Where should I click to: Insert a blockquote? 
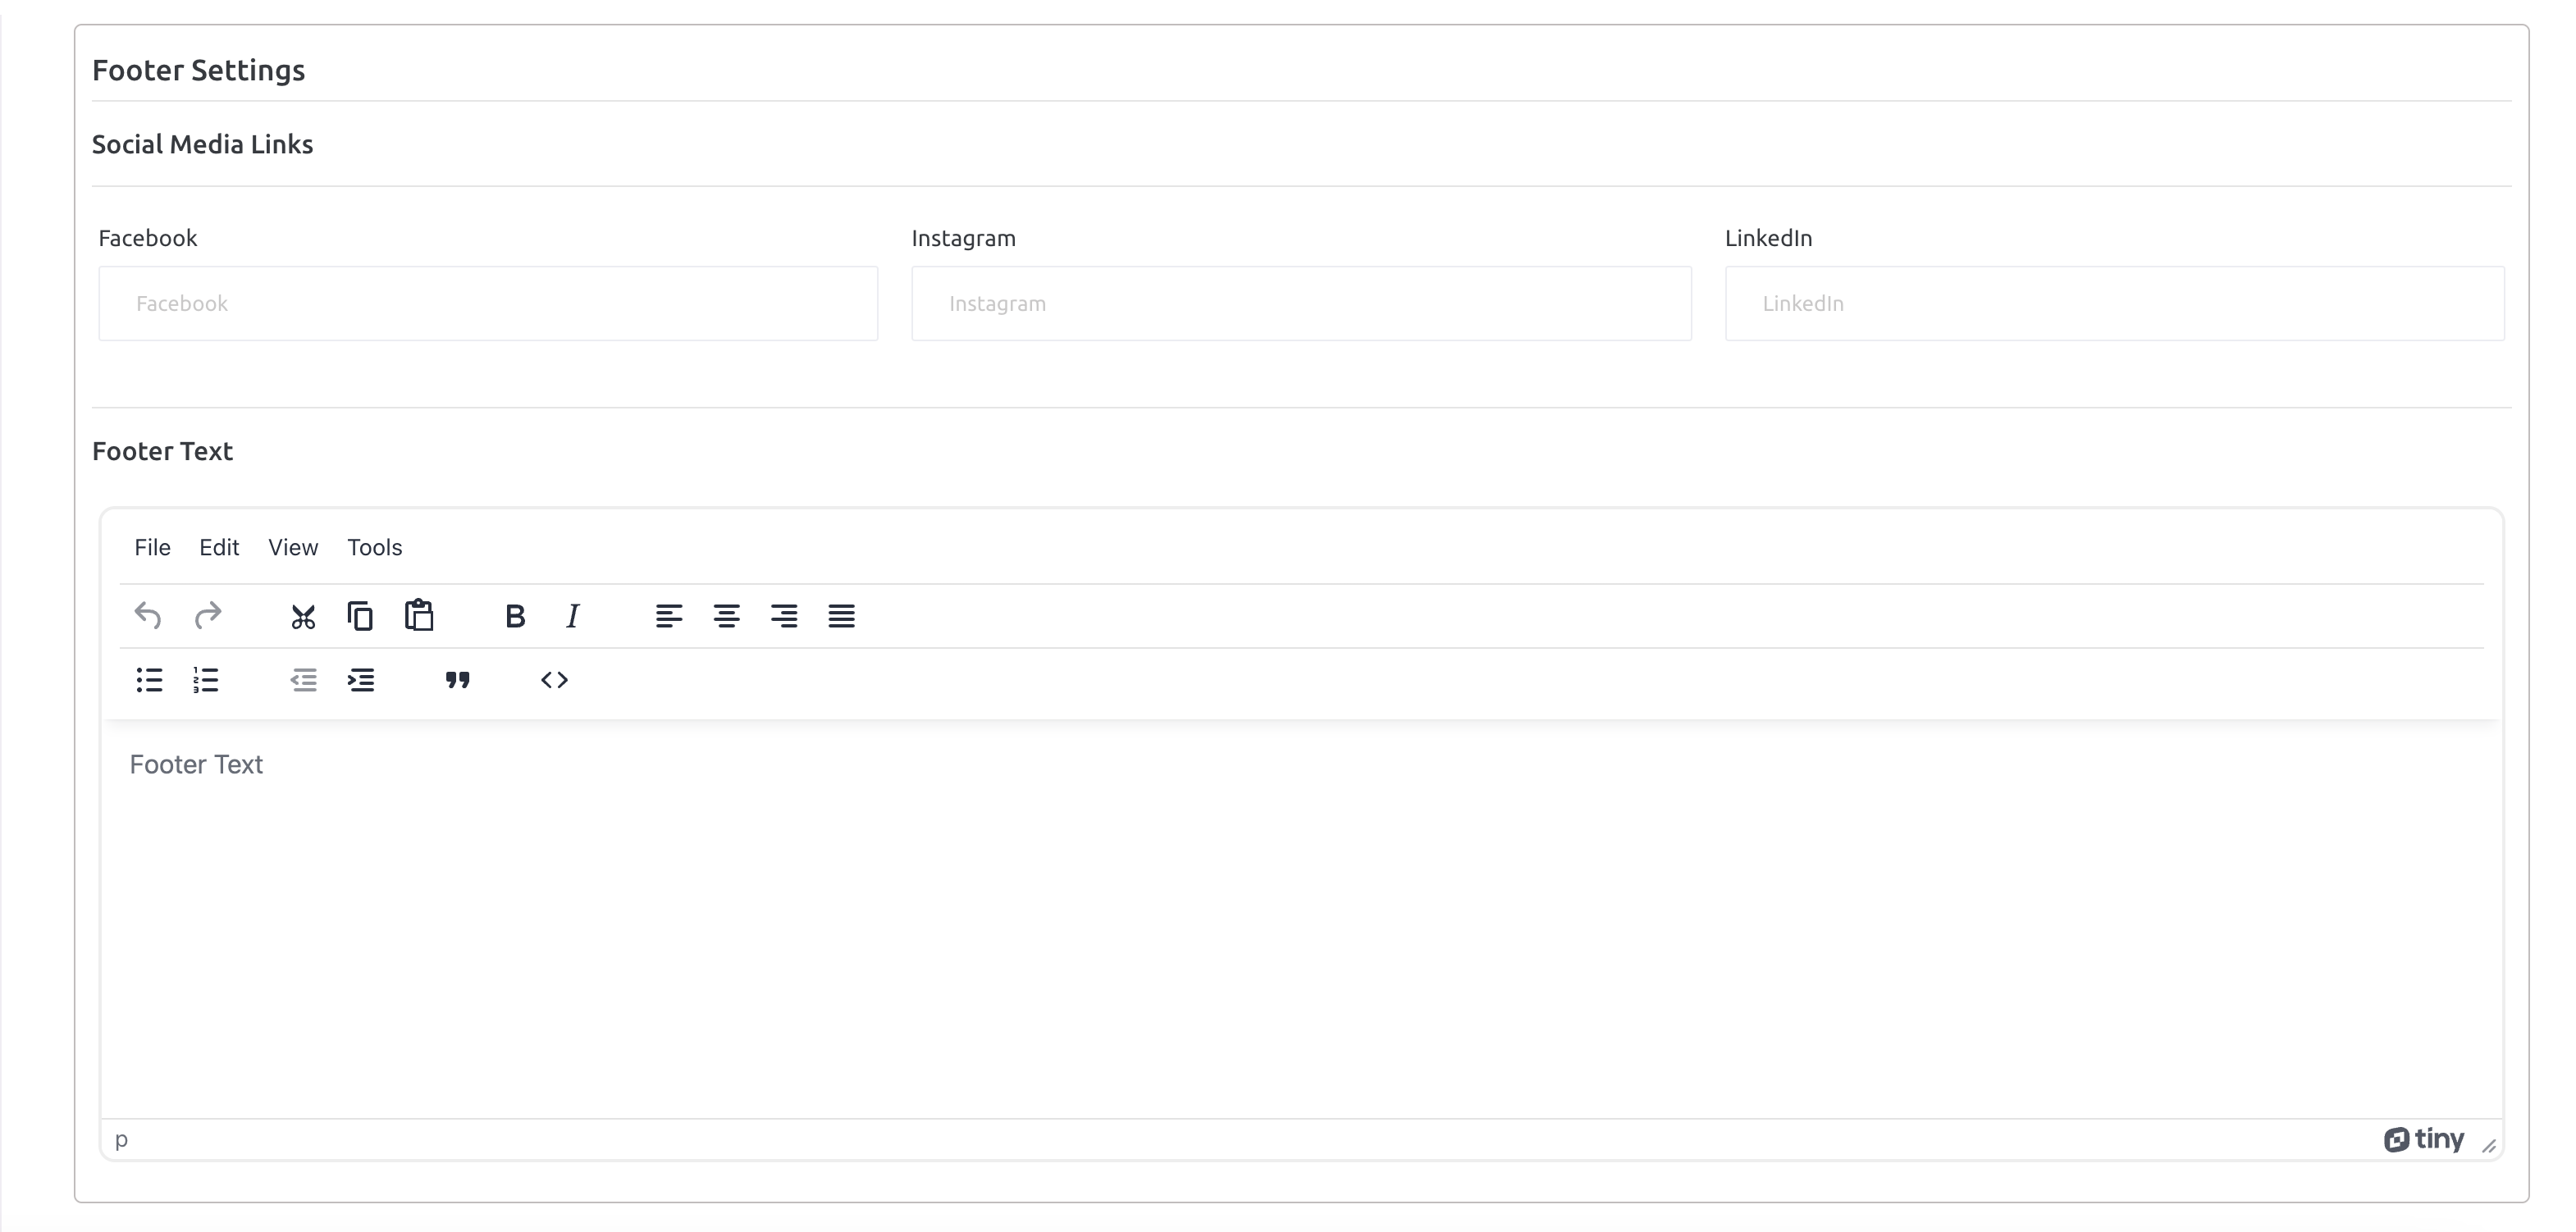tap(458, 680)
